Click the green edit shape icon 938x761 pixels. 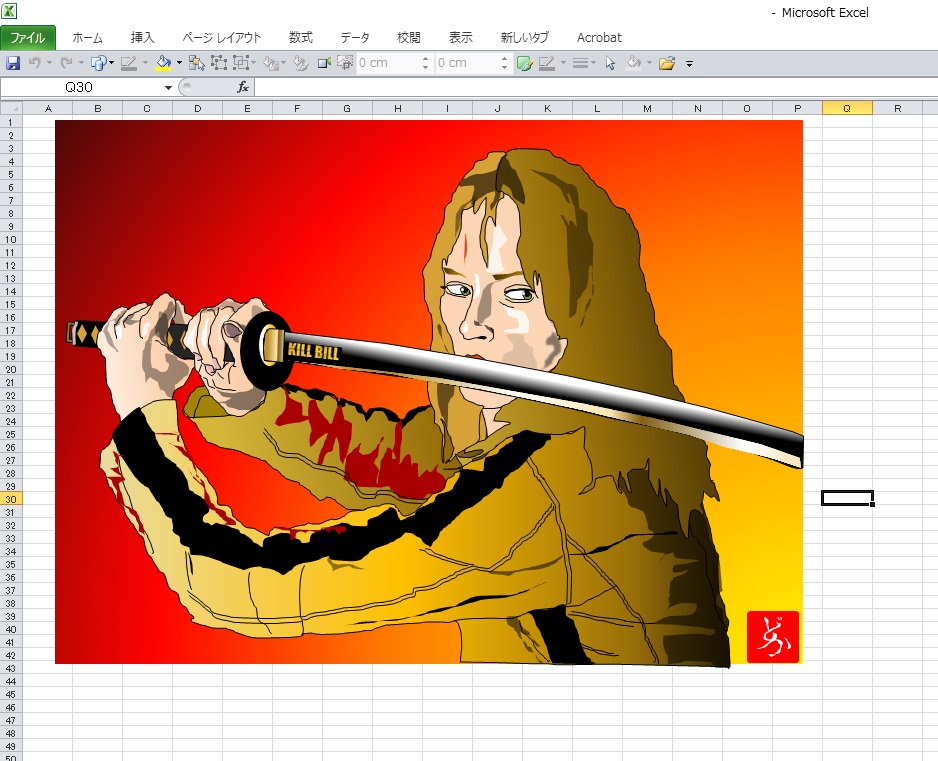tap(525, 63)
